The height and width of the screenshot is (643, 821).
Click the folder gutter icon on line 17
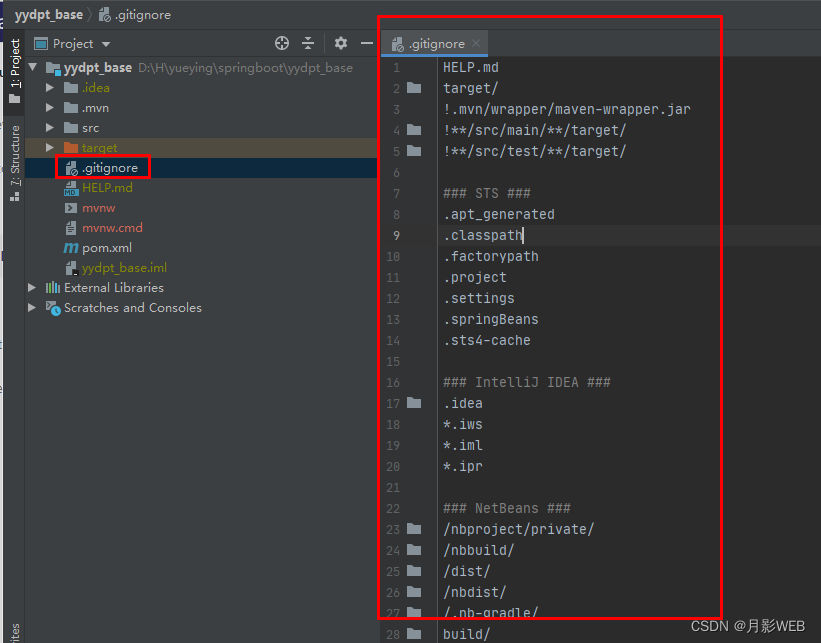(x=414, y=403)
